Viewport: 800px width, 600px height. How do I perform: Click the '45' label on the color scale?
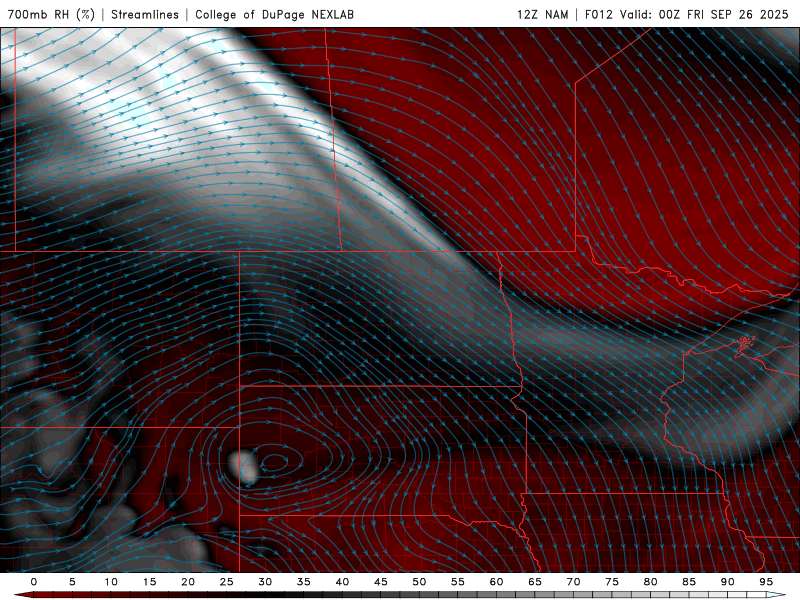point(381,582)
